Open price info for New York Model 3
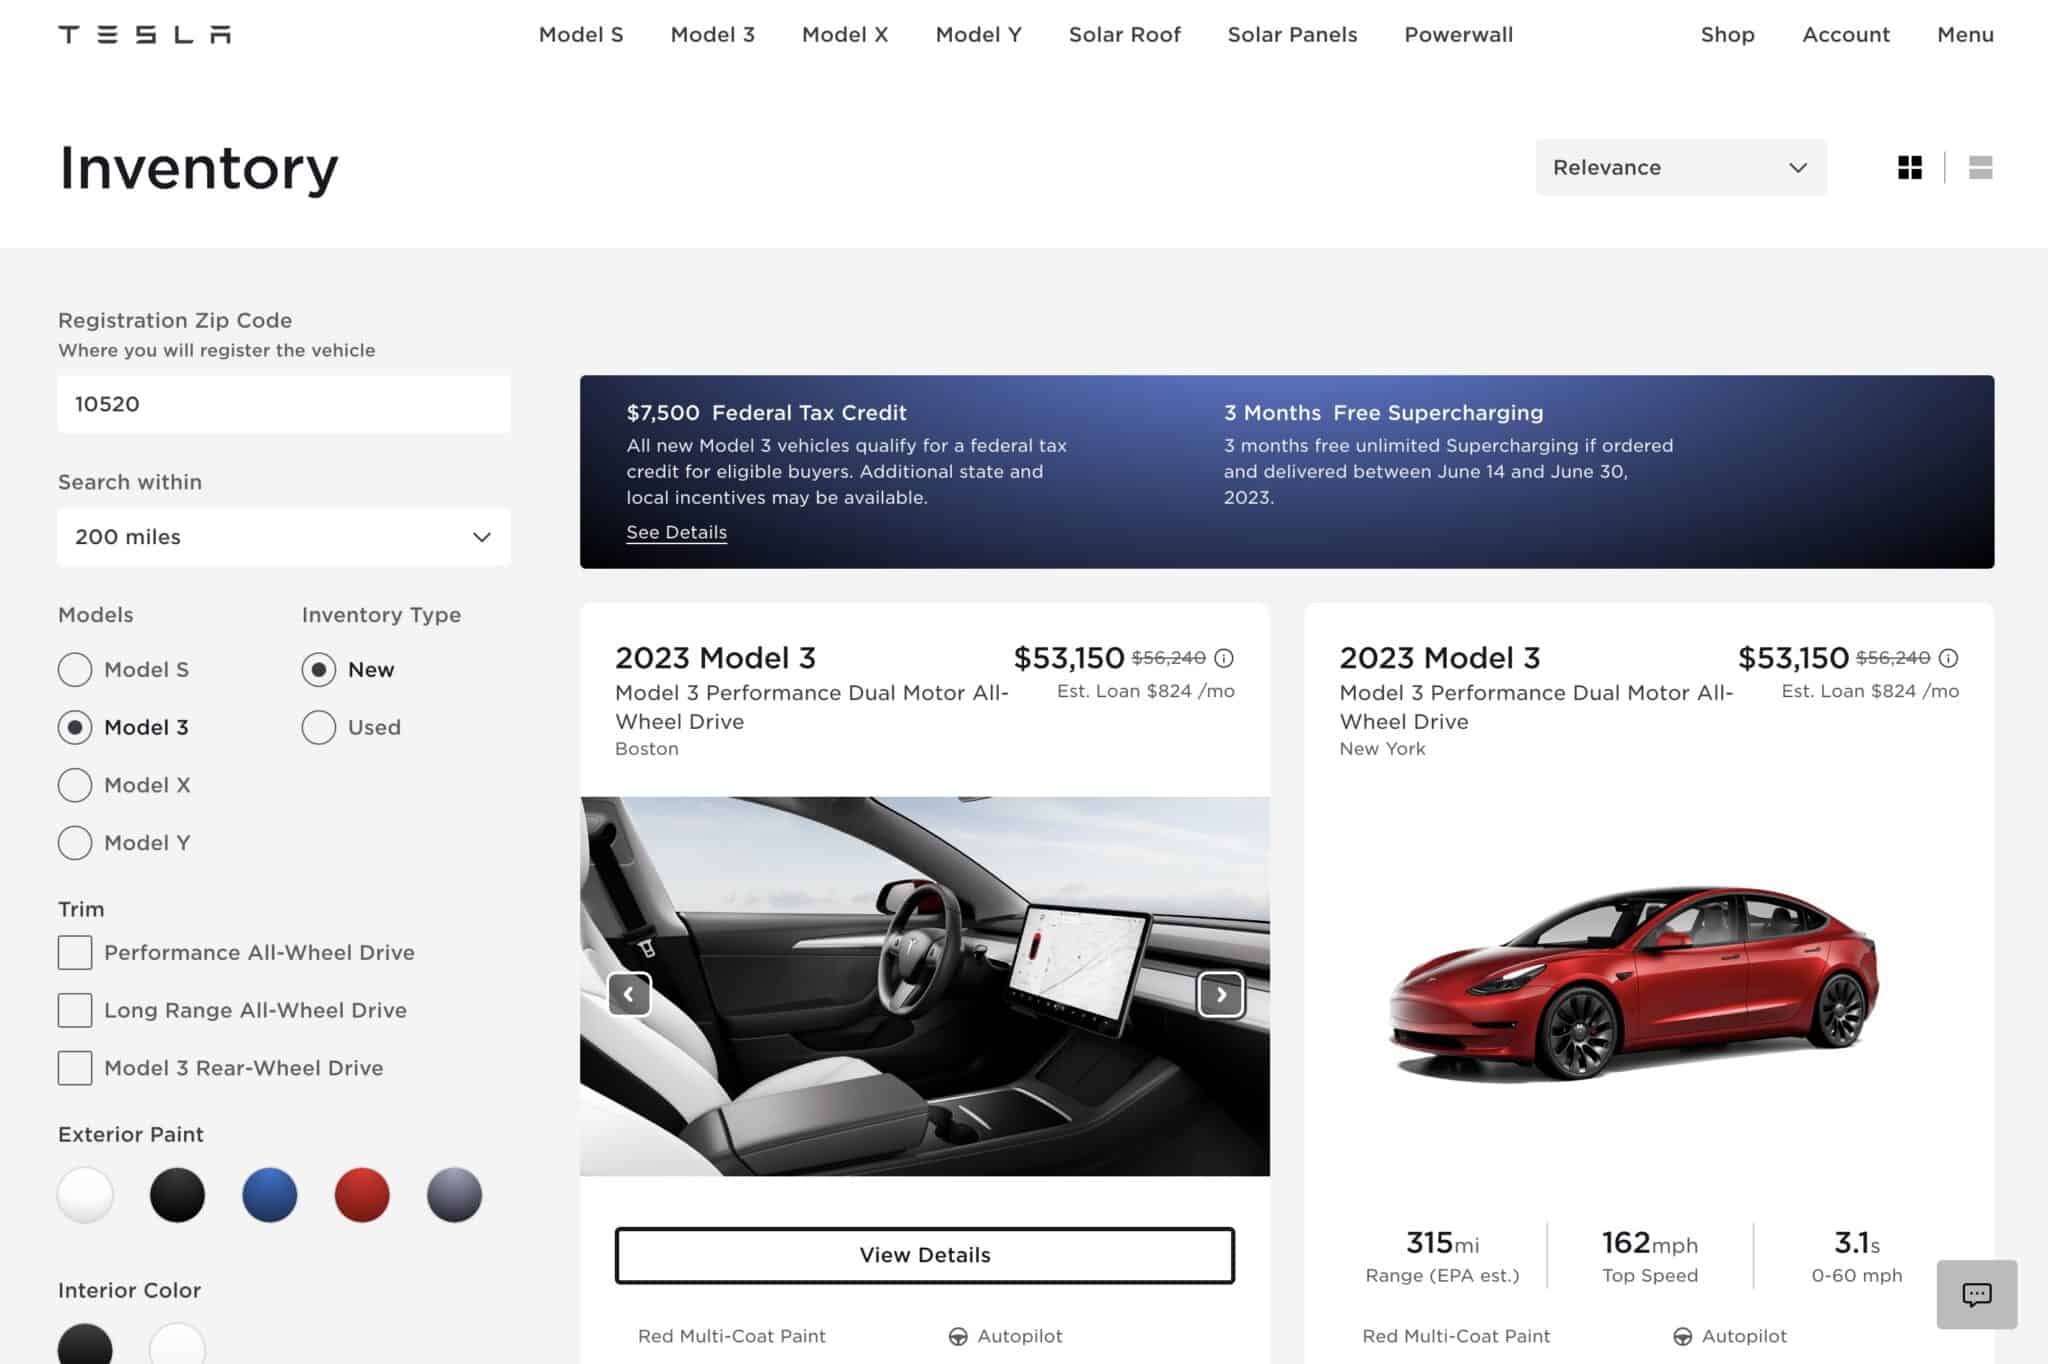The height and width of the screenshot is (1364, 2048). click(x=1948, y=658)
